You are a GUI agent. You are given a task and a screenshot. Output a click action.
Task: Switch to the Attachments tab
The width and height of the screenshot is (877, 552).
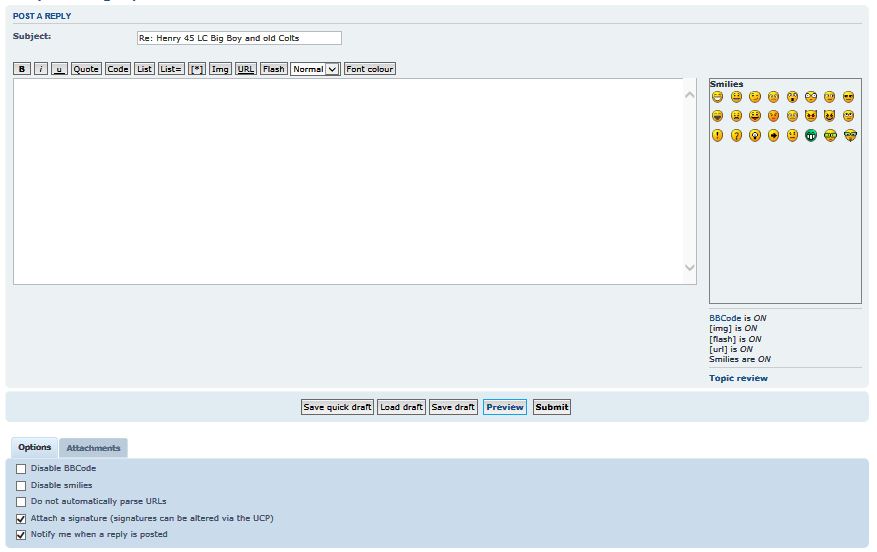point(93,448)
